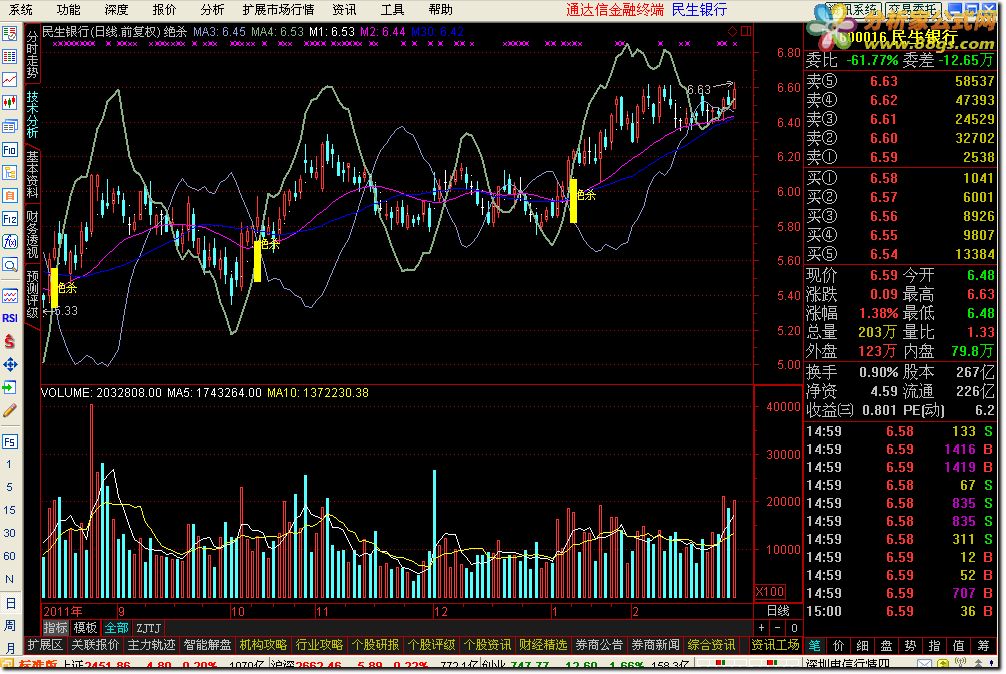Click the tree structure icon in left toolbar
This screenshot has height=674, width=1006.
point(10,173)
